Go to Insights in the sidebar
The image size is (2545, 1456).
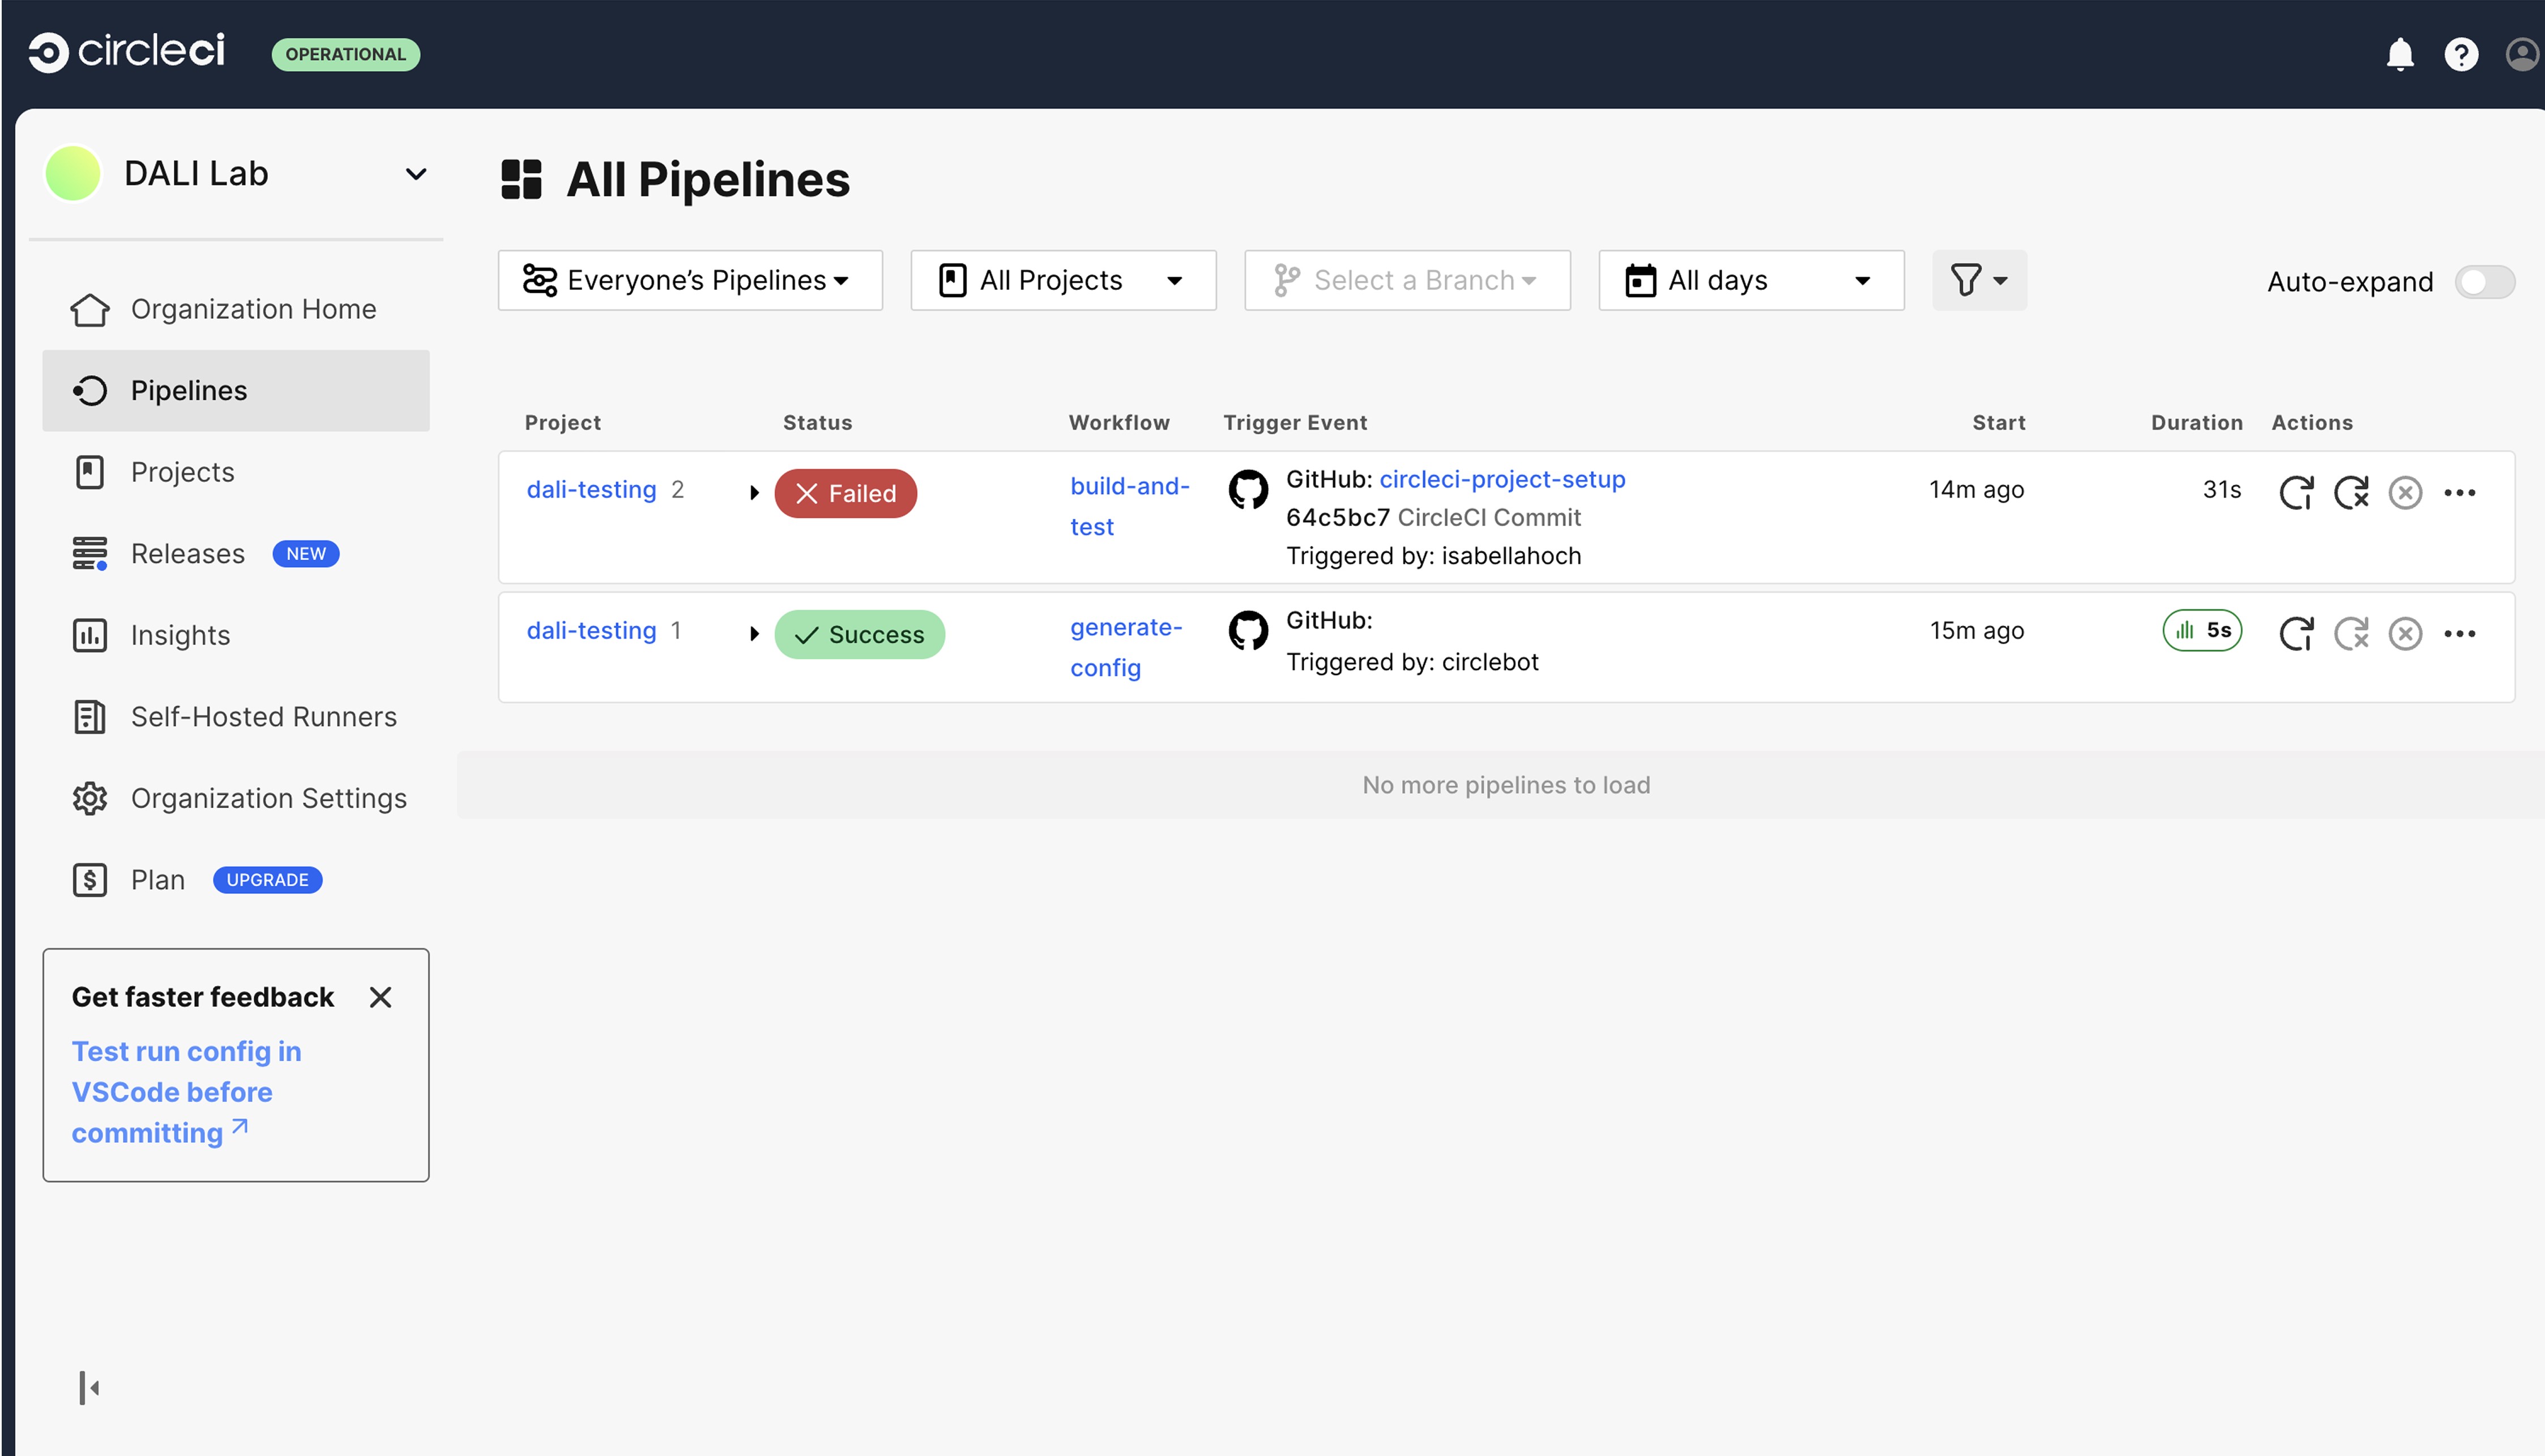(x=180, y=635)
